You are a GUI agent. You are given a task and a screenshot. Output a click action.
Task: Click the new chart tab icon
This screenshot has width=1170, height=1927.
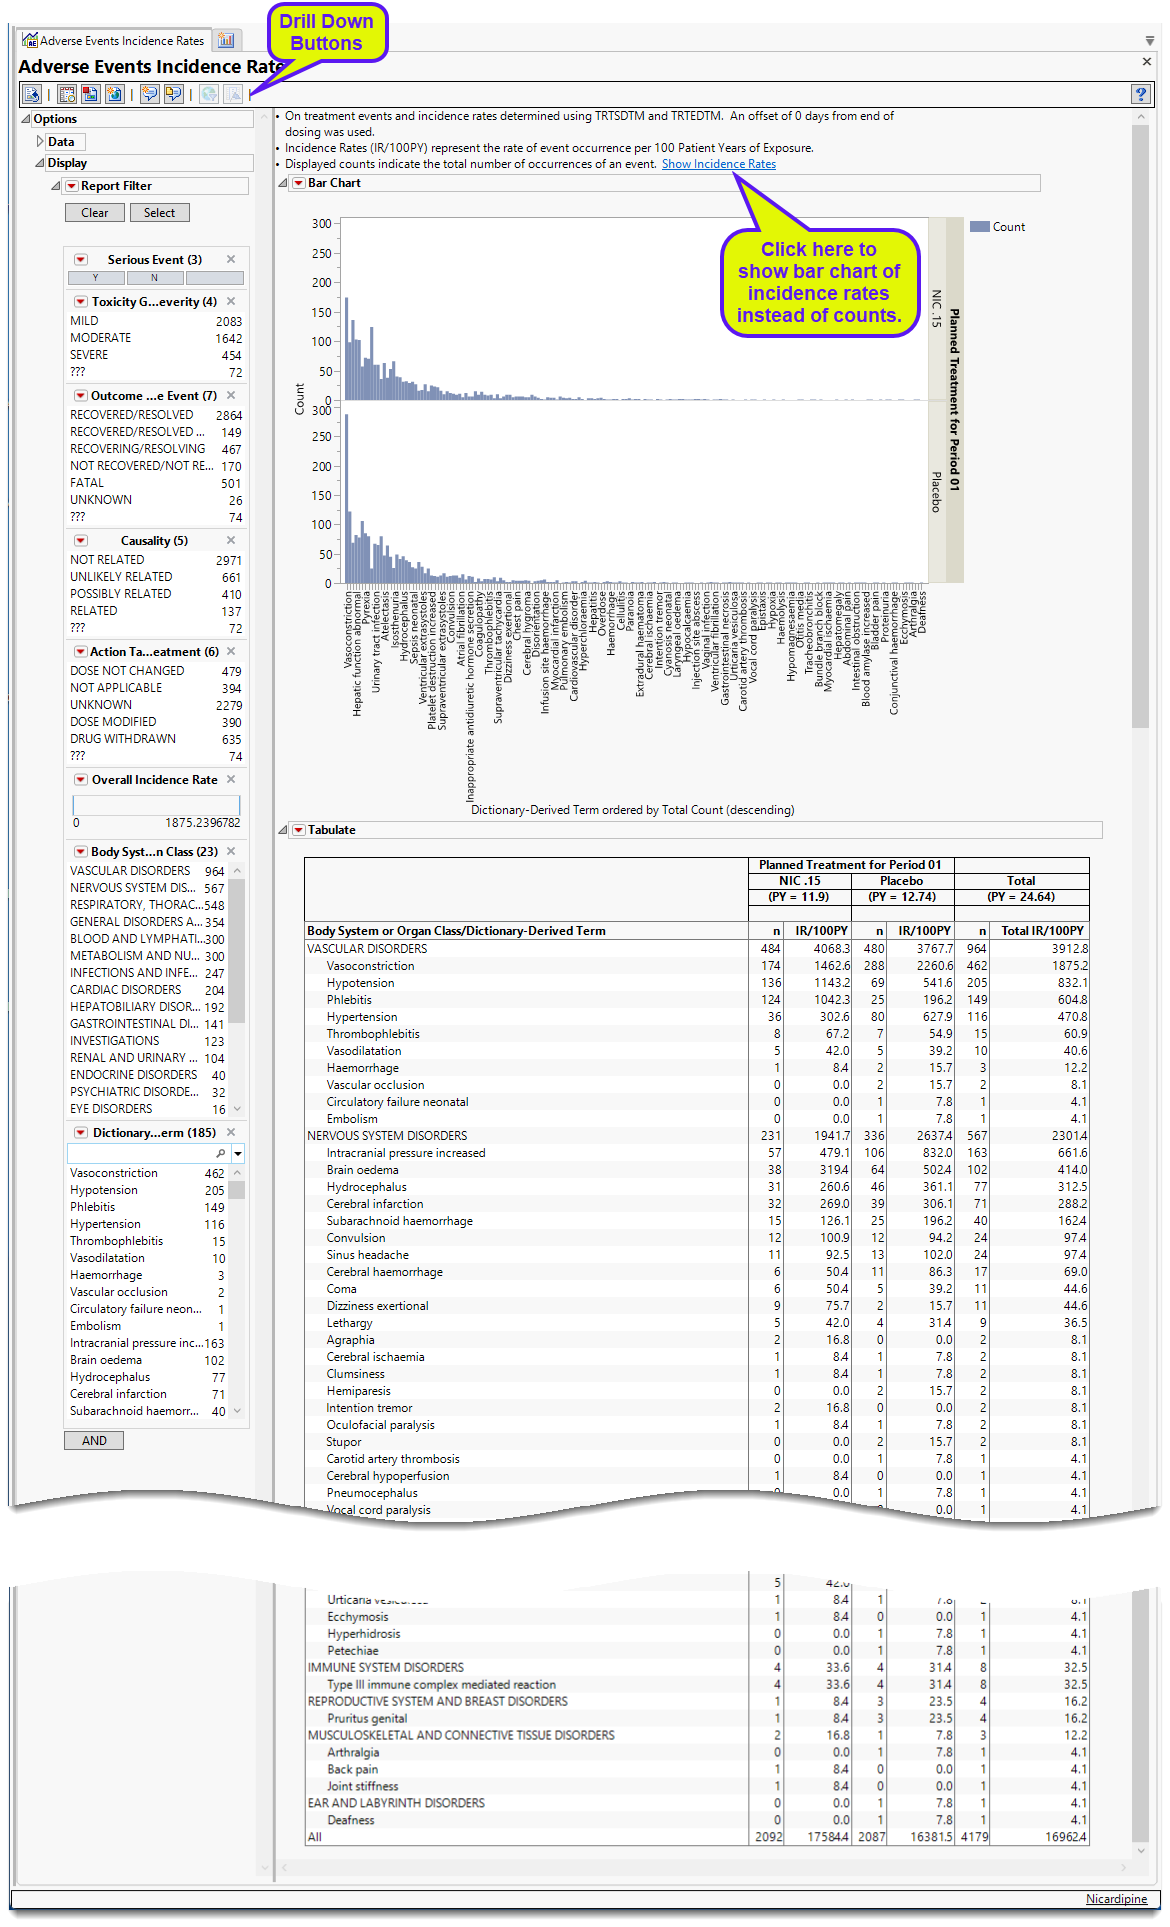tap(226, 40)
